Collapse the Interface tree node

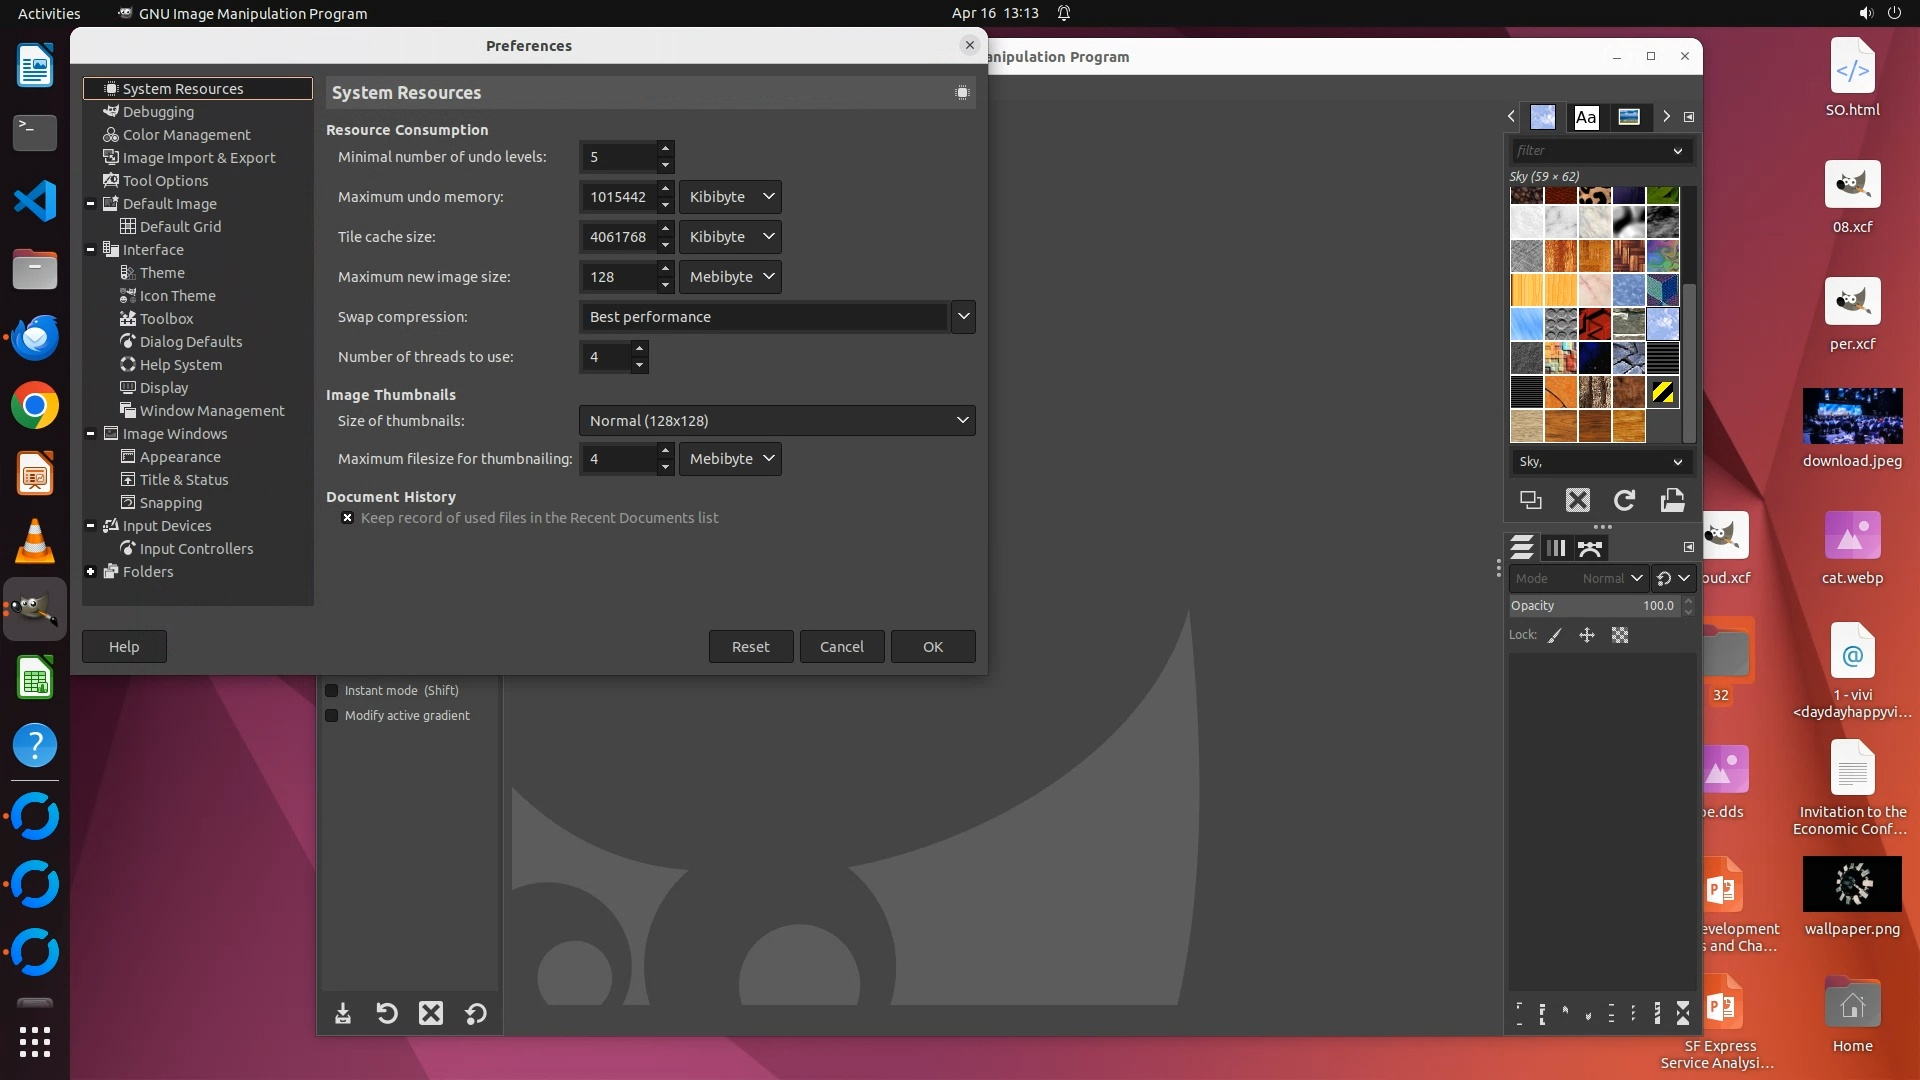click(91, 250)
